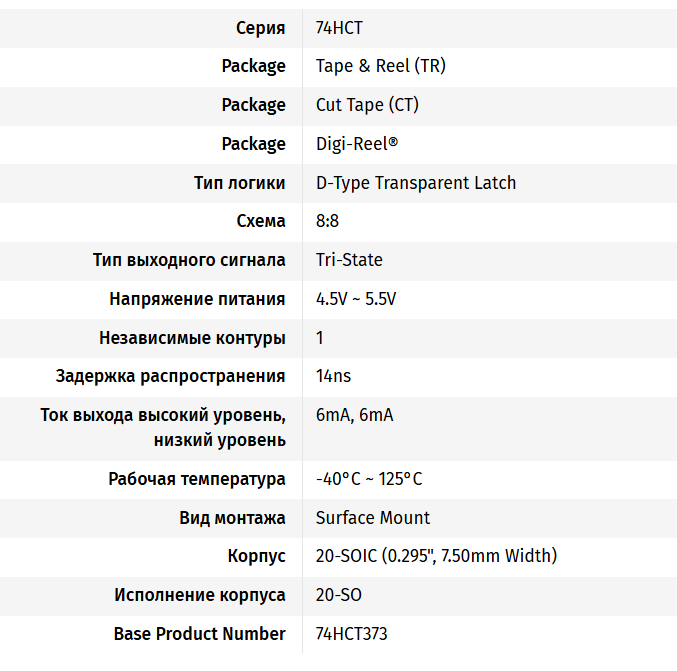Click the 74HCT series value

(339, 28)
